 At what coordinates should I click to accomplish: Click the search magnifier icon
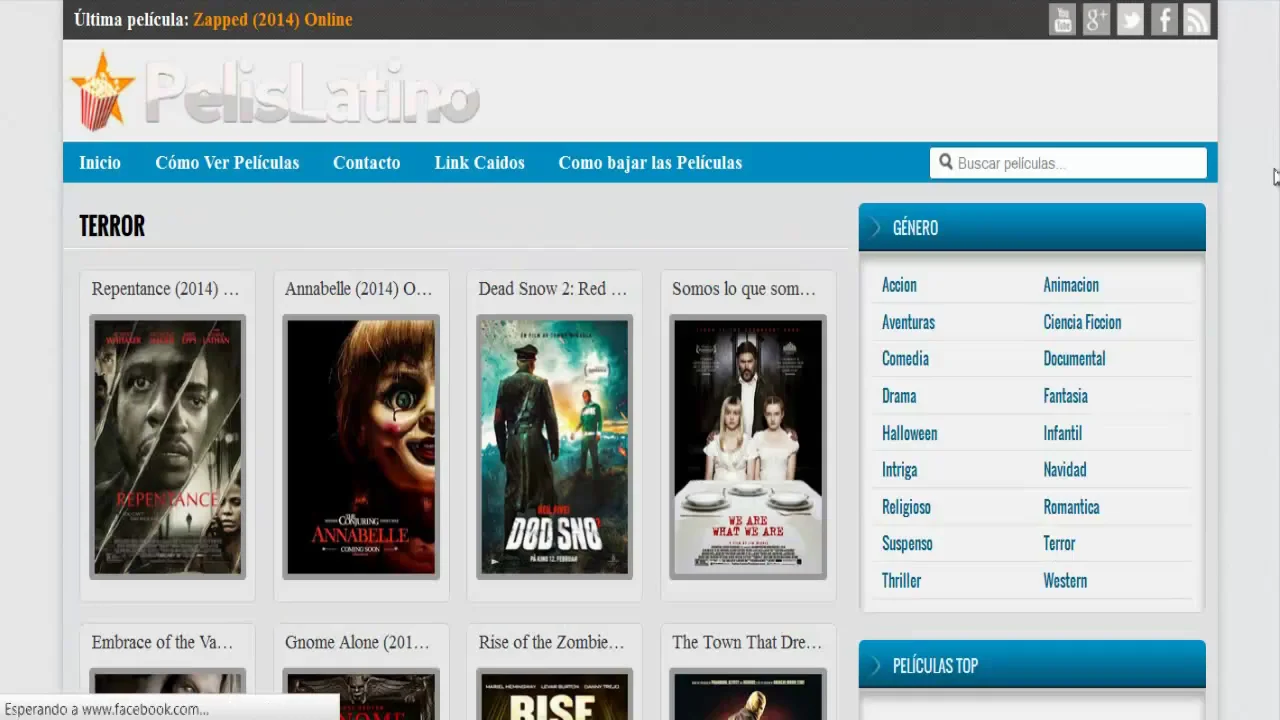coord(946,162)
